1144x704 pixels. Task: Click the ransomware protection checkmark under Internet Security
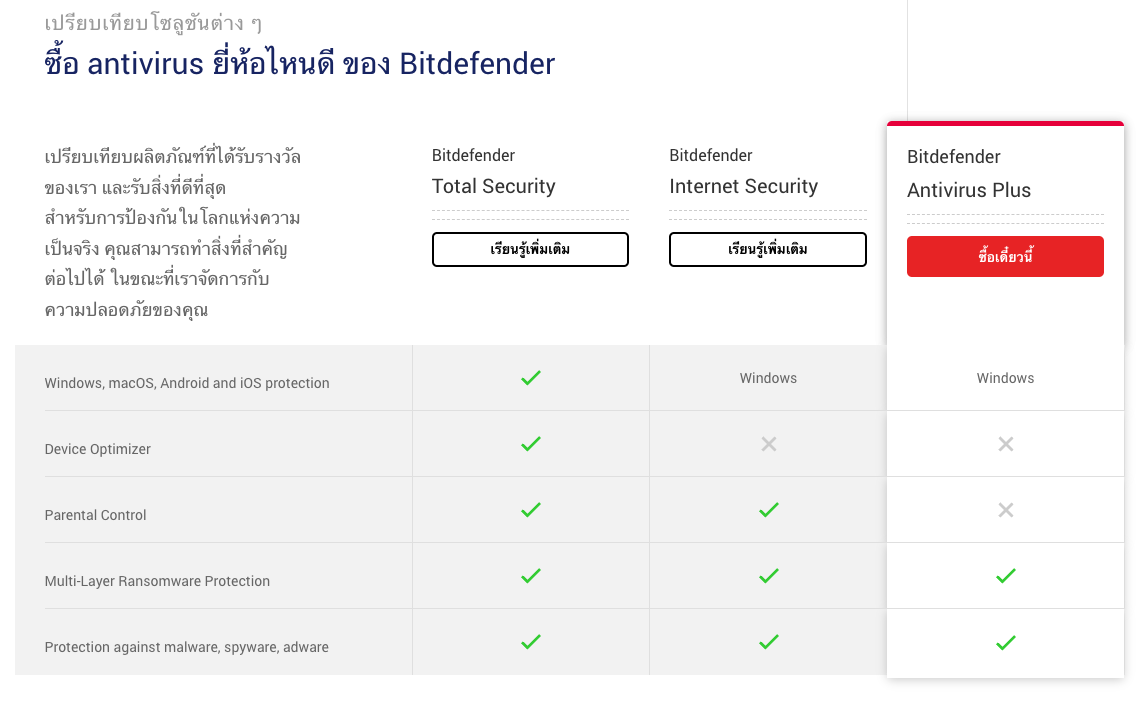tap(768, 575)
